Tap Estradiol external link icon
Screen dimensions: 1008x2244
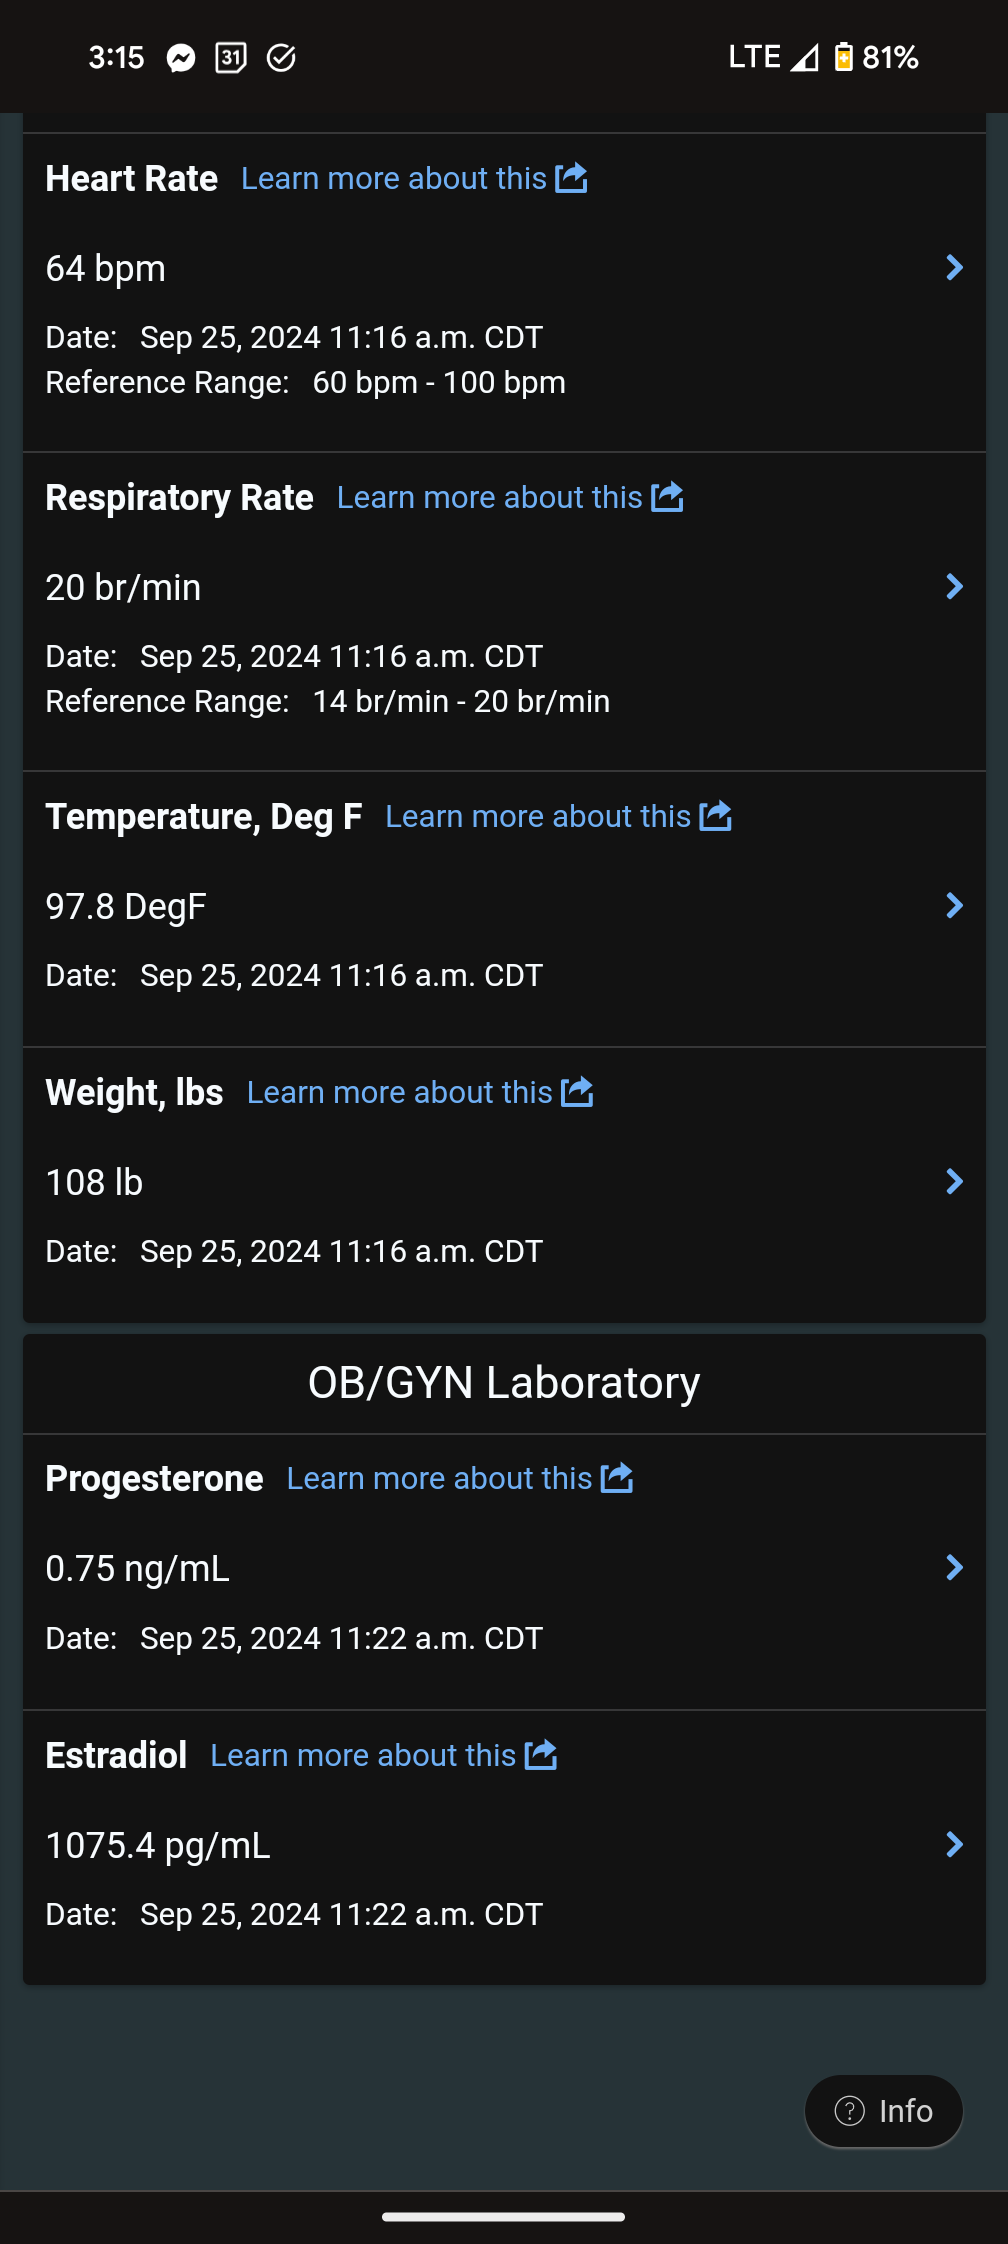tap(541, 1755)
